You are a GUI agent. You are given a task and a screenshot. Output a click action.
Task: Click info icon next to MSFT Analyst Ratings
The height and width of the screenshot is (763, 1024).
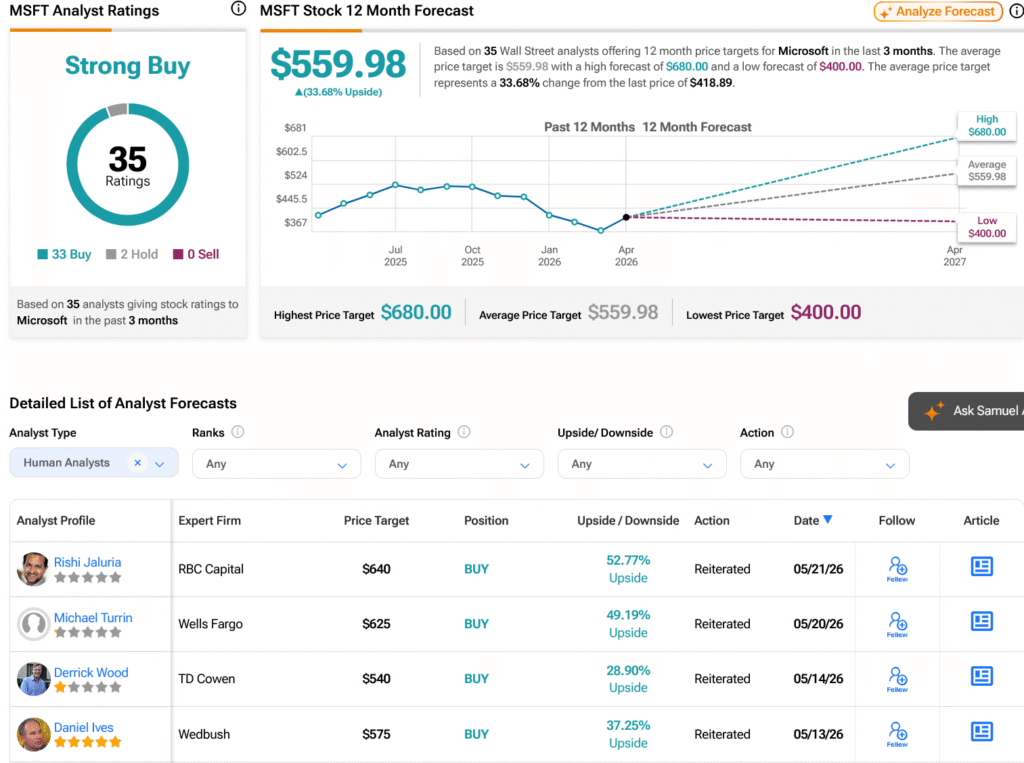tap(238, 9)
